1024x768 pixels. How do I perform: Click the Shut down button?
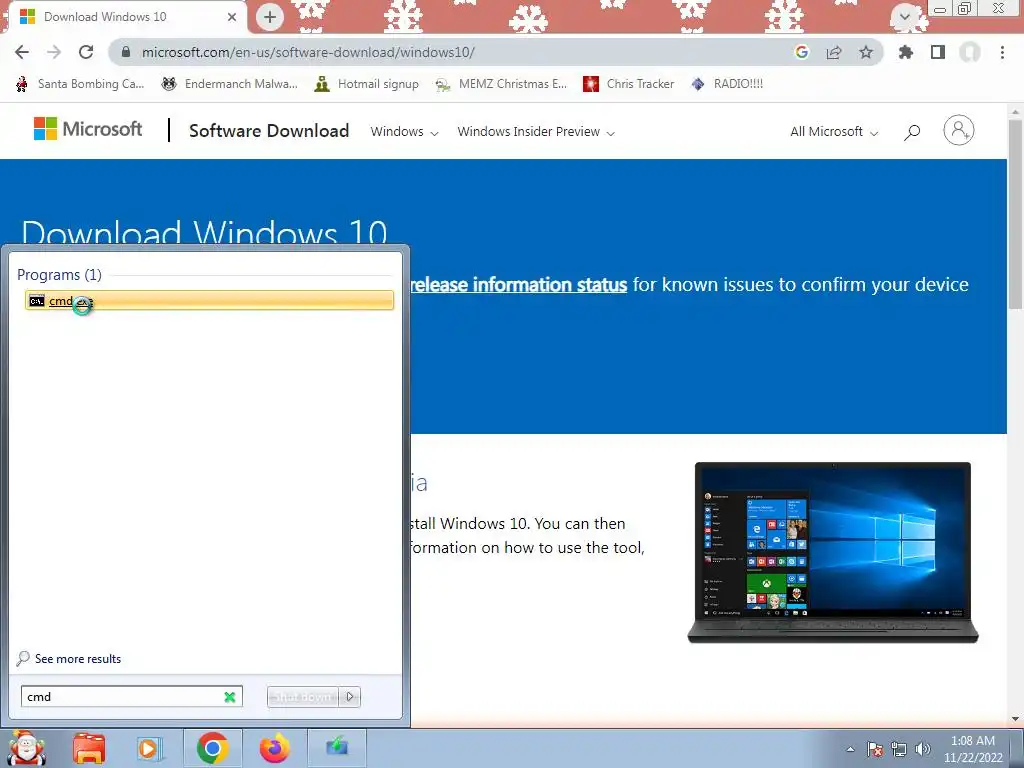tap(302, 697)
